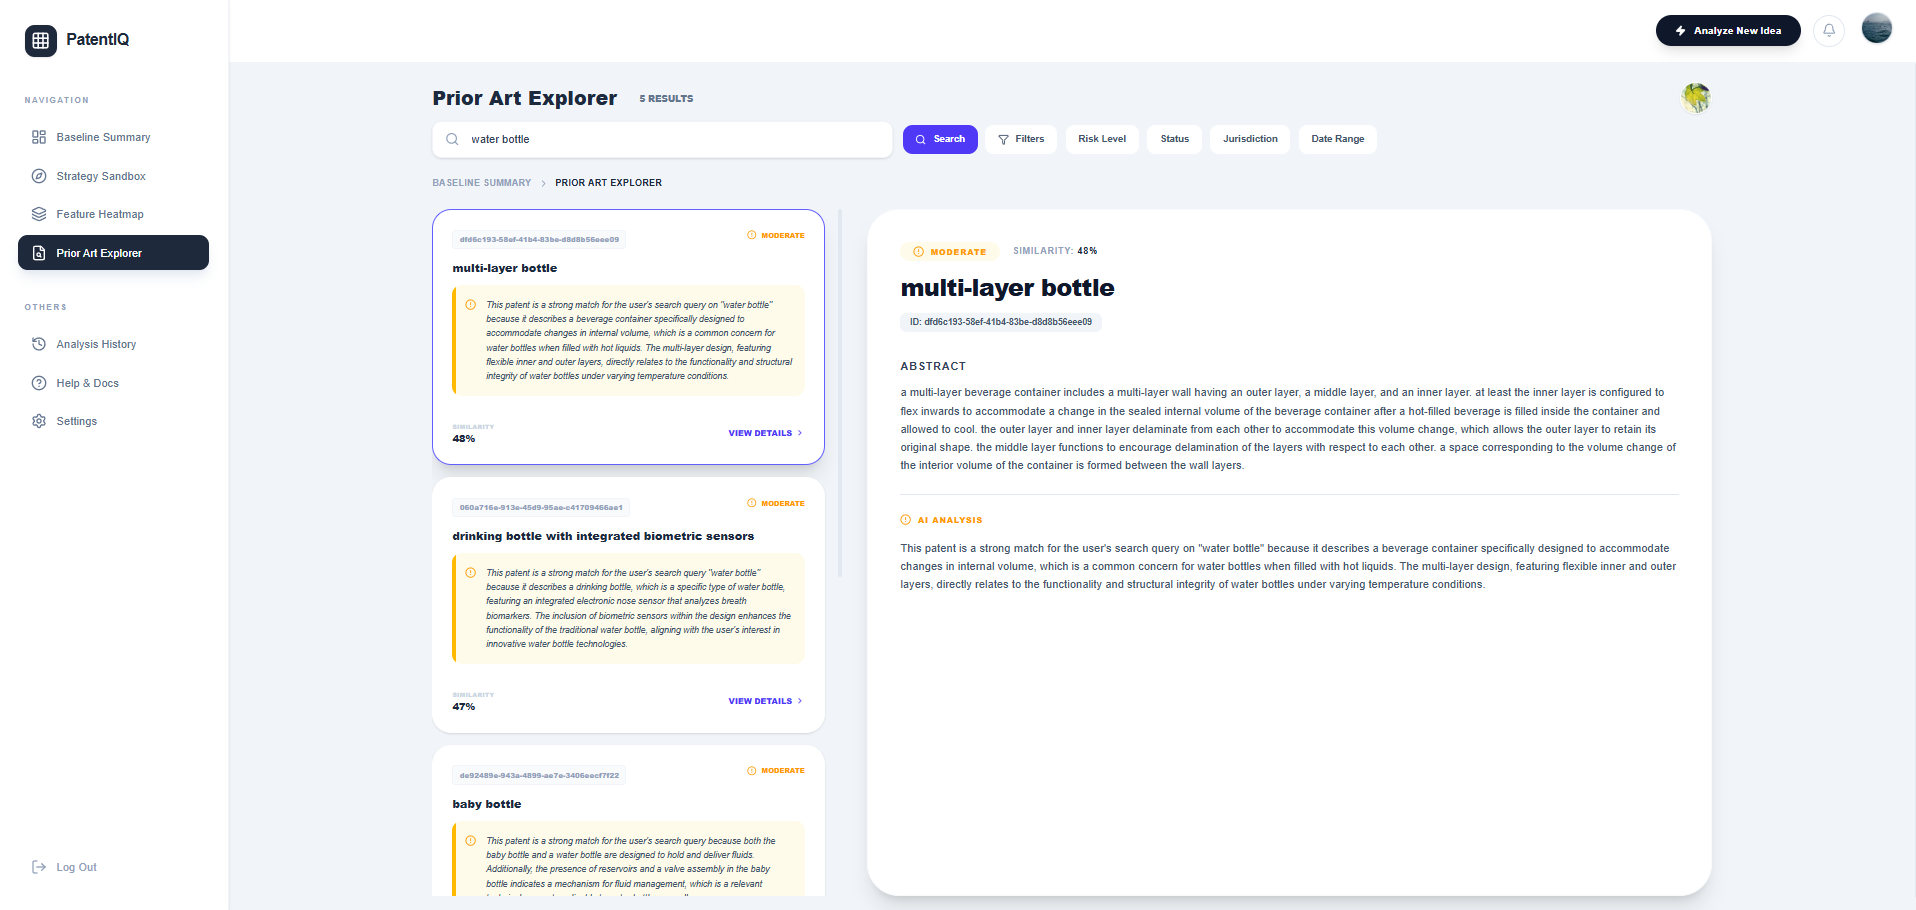Viewport: 1916px width, 910px height.
Task: Click Analyze New Idea button
Action: click(x=1728, y=31)
